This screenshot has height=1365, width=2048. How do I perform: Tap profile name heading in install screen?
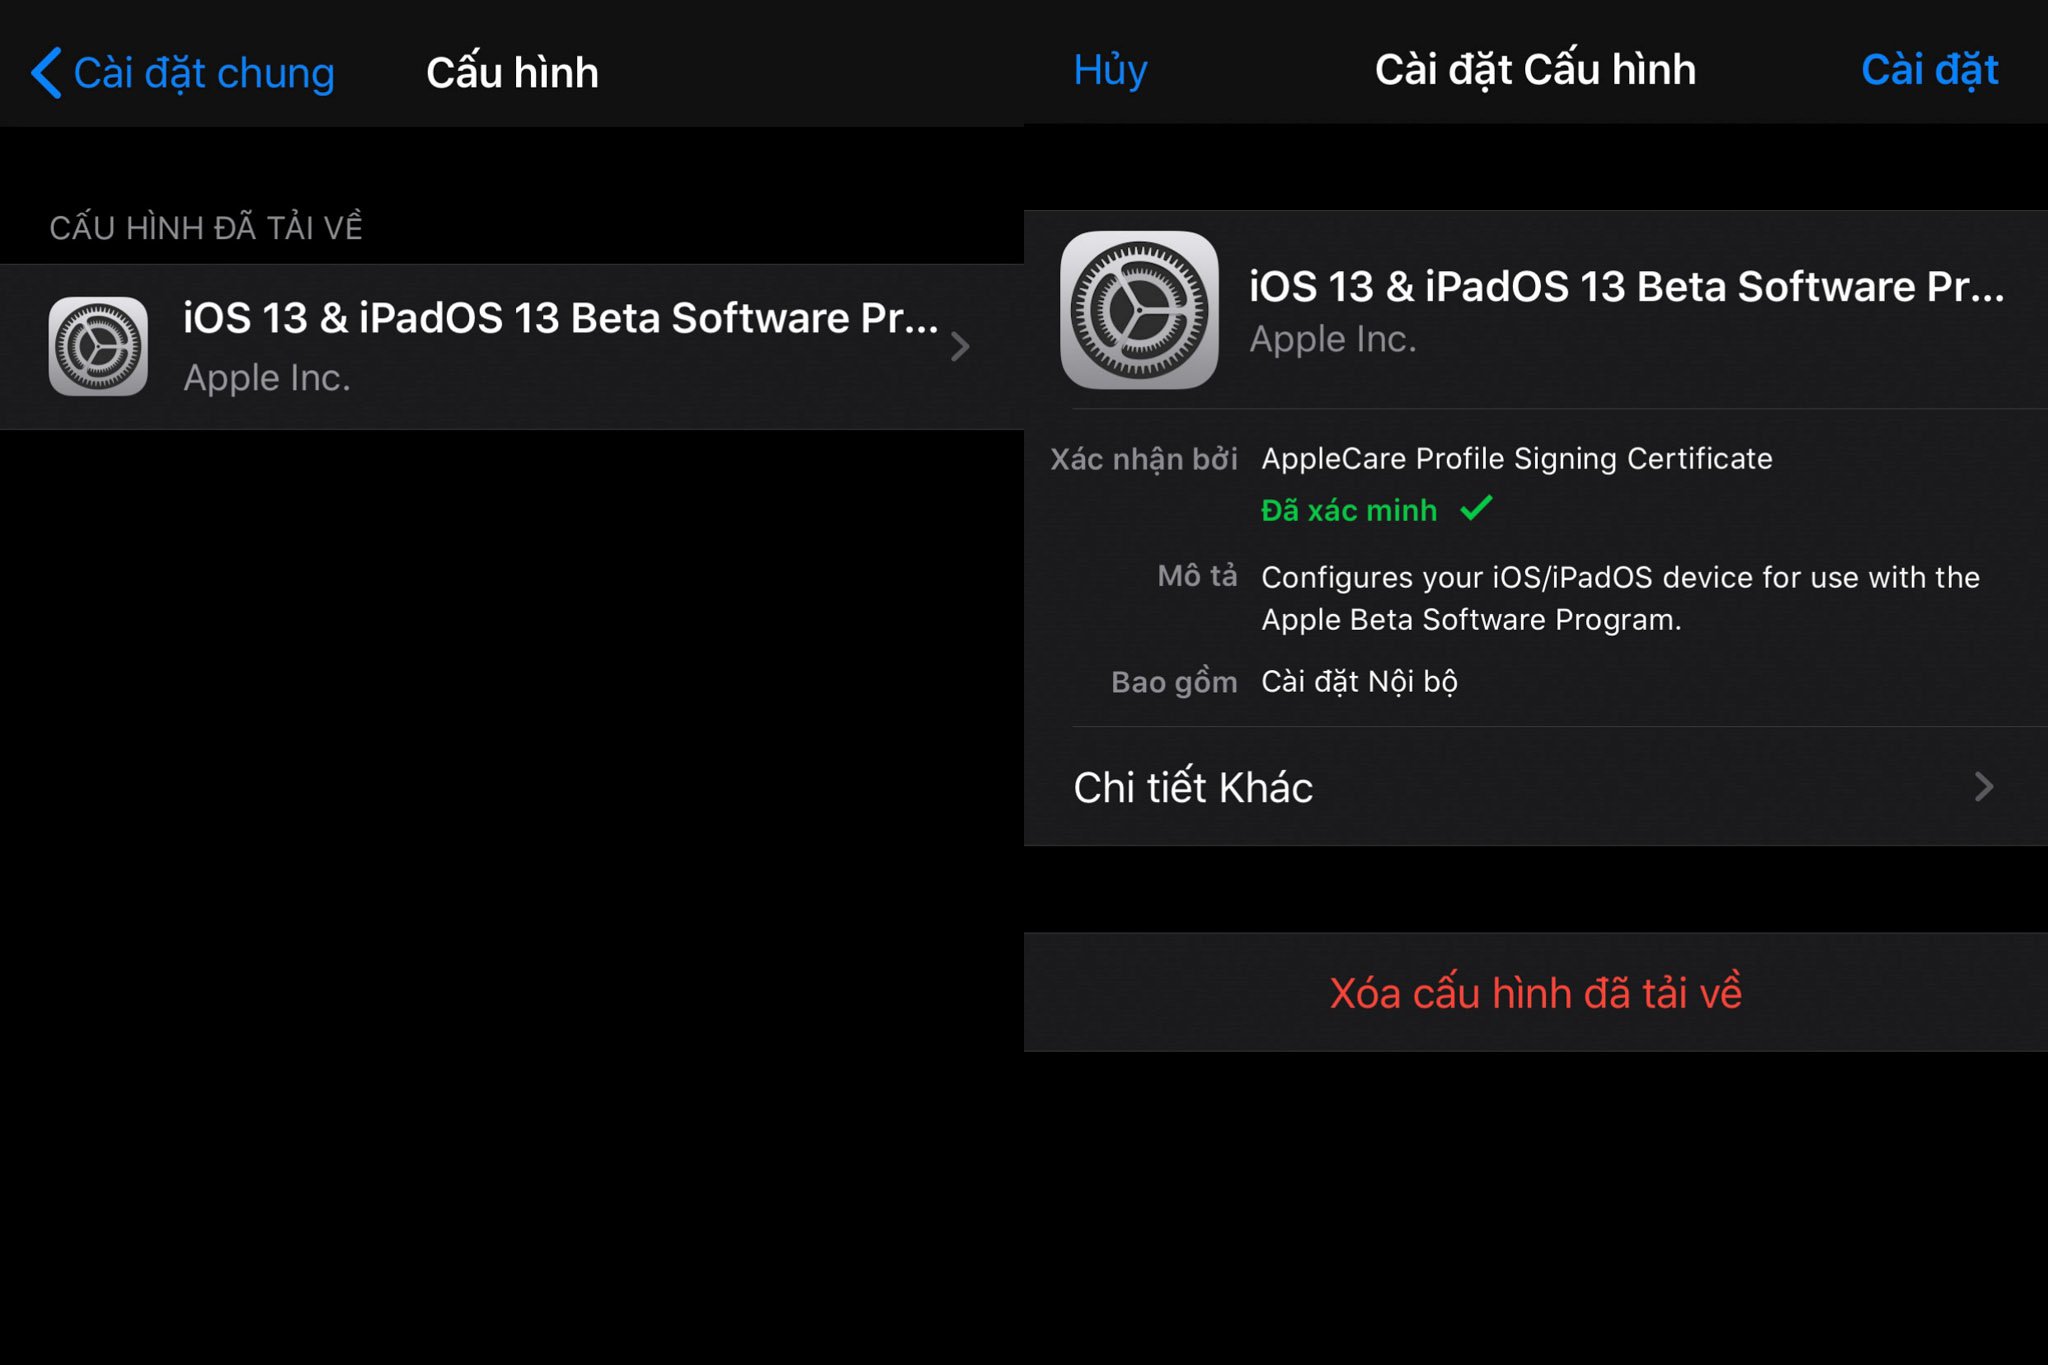[x=1626, y=287]
